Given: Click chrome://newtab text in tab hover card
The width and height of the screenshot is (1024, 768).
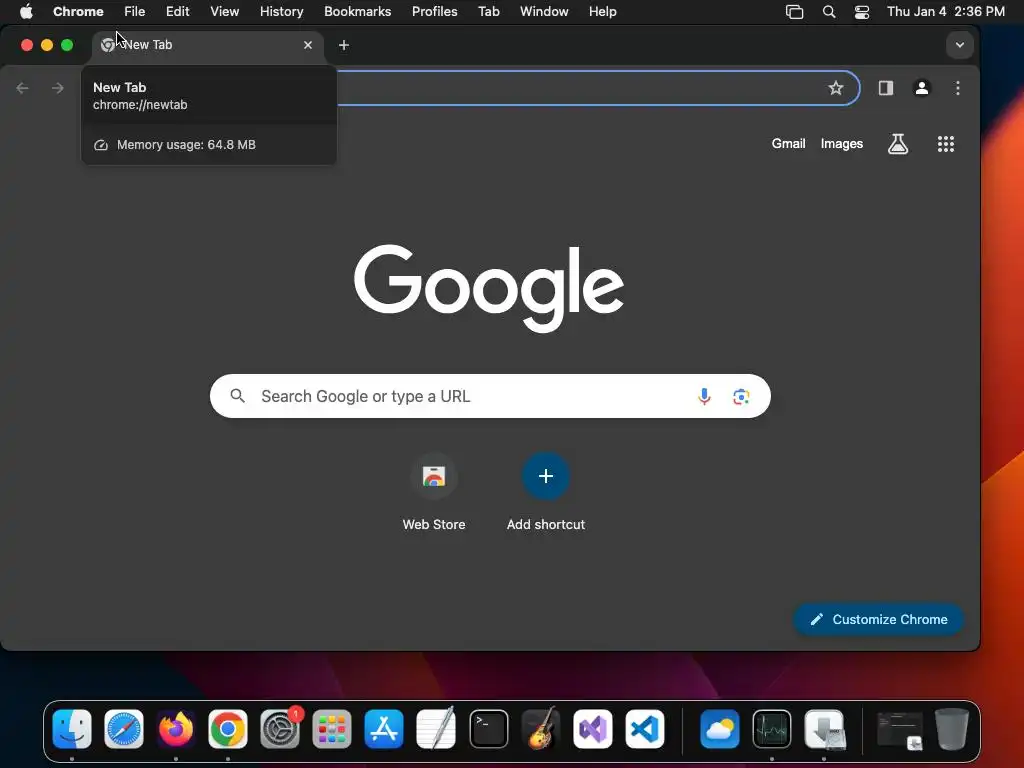Looking at the screenshot, I should [x=140, y=104].
